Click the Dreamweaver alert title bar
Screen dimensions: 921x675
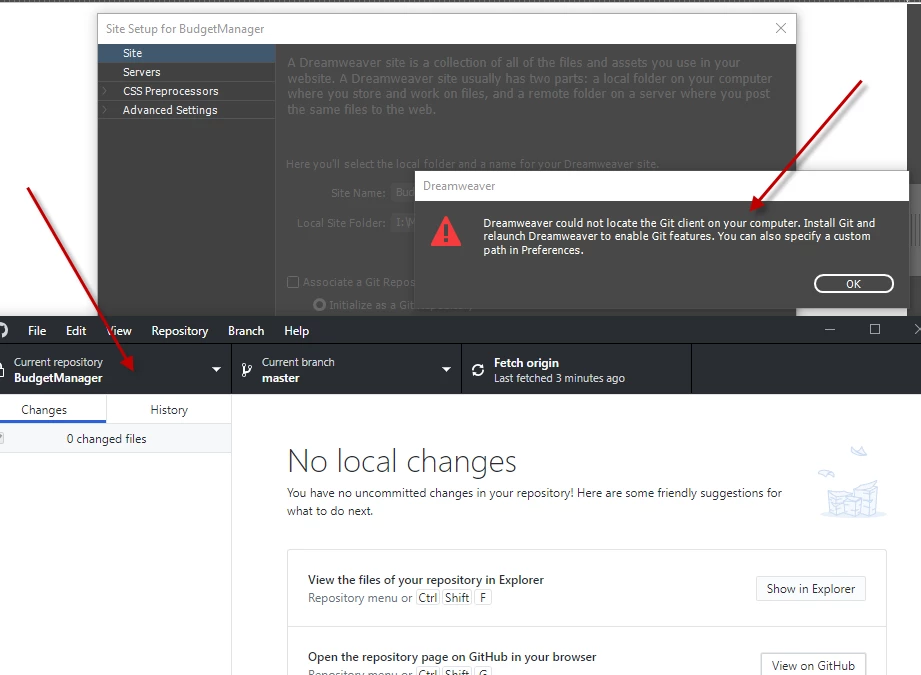point(662,186)
